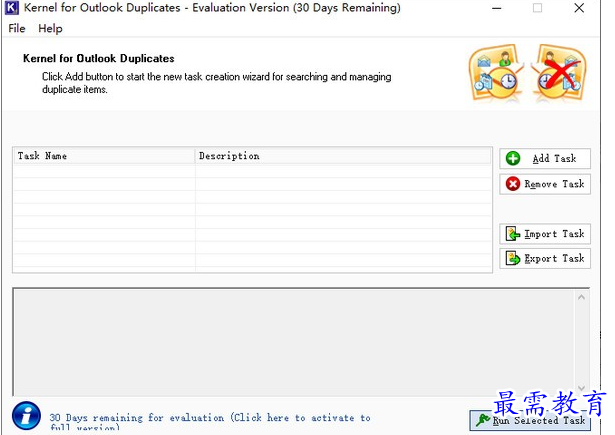Click the Add Task button
This screenshot has width=615, height=435.
[545, 159]
